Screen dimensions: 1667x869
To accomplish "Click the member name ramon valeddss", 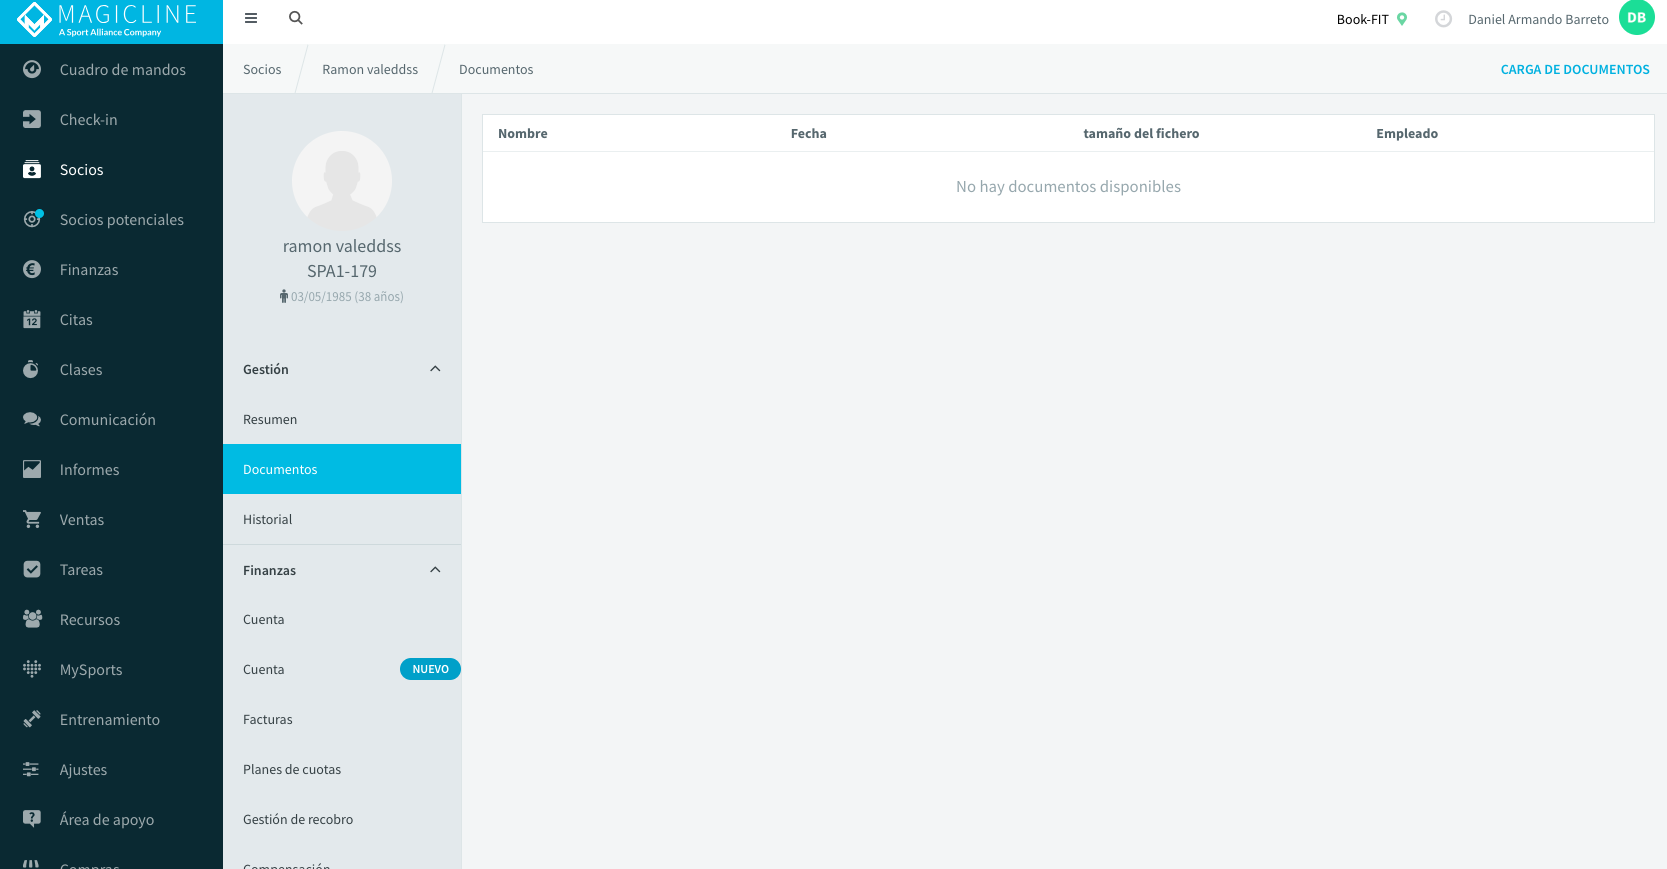I will point(342,246).
